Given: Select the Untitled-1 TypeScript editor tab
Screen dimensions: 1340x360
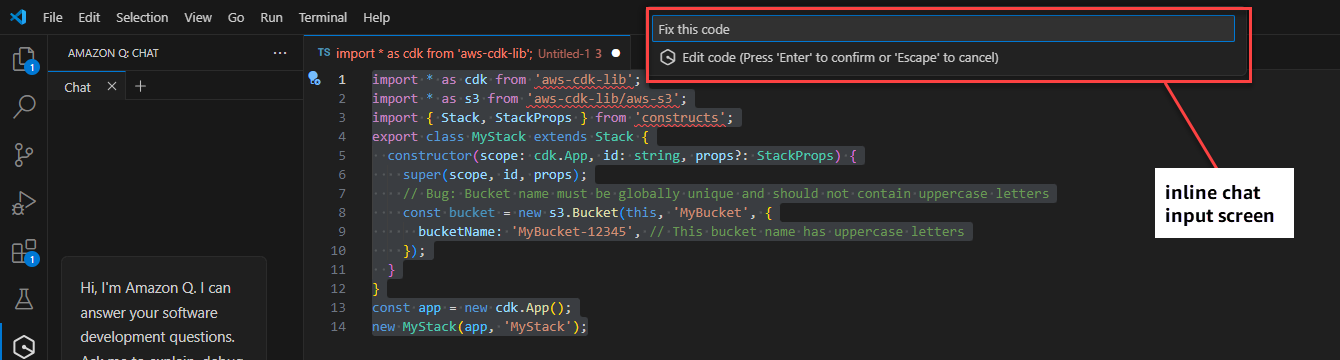Looking at the screenshot, I should click(468, 53).
